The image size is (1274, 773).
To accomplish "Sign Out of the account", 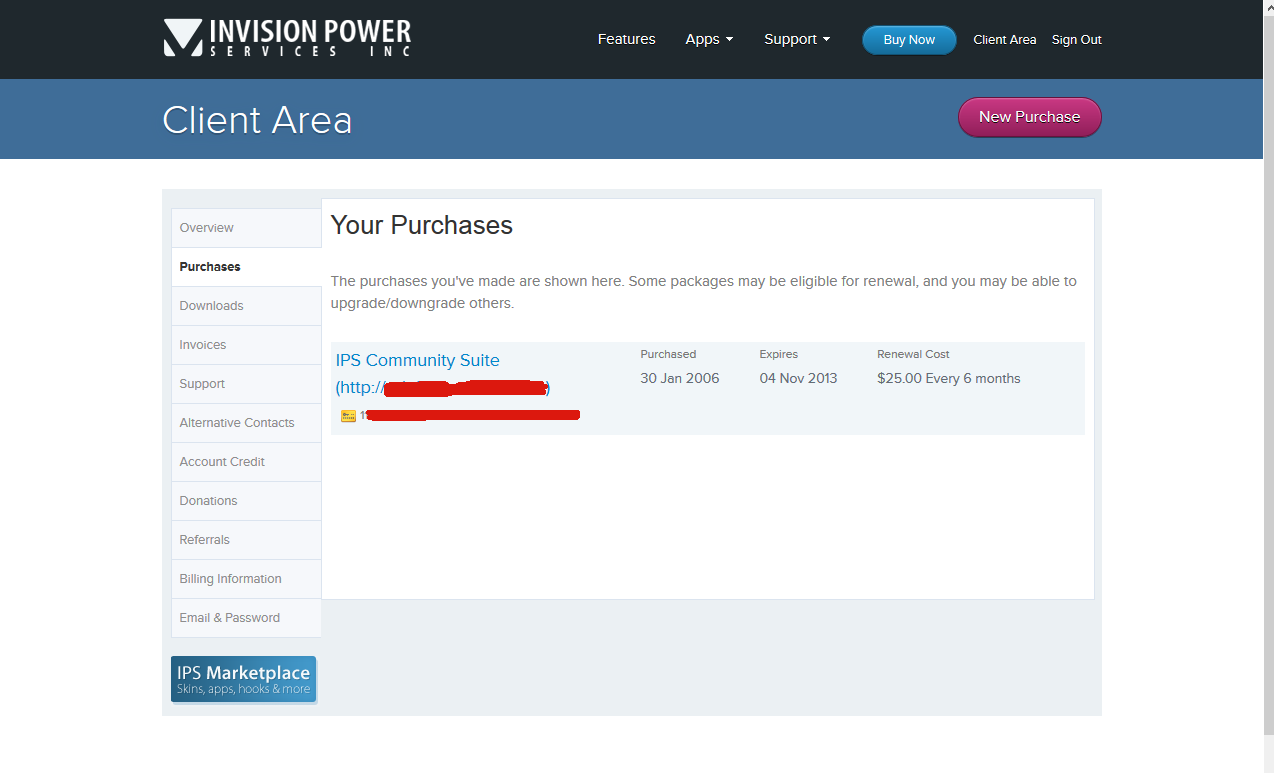I will pos(1076,40).
